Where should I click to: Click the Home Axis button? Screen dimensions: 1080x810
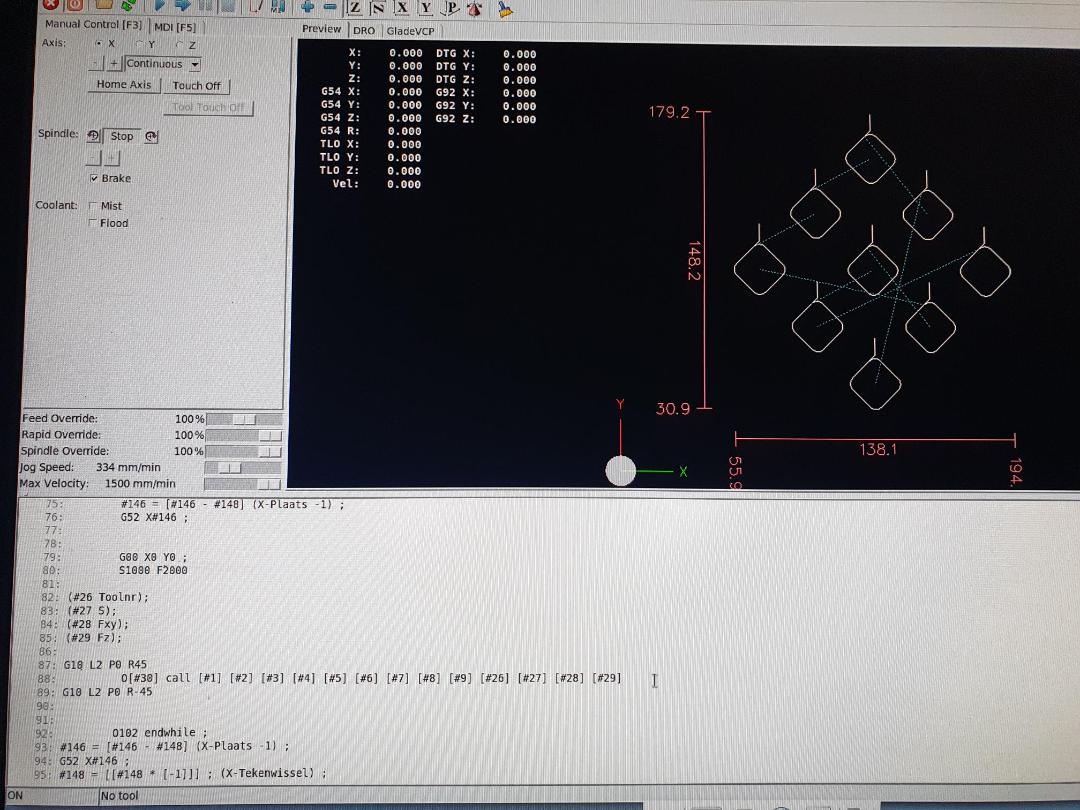pos(123,84)
